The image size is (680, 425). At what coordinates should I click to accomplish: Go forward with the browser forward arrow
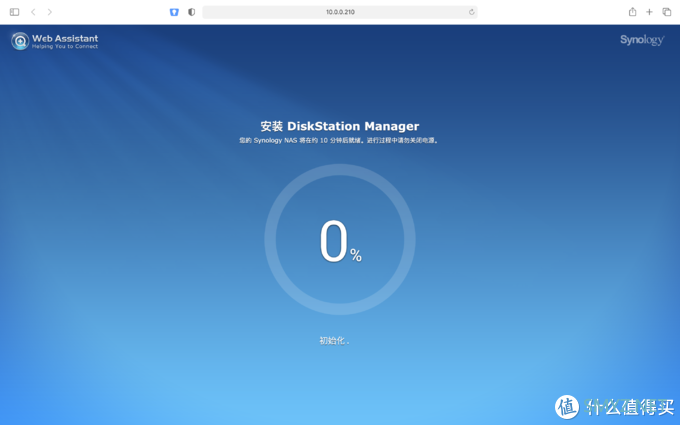point(49,12)
